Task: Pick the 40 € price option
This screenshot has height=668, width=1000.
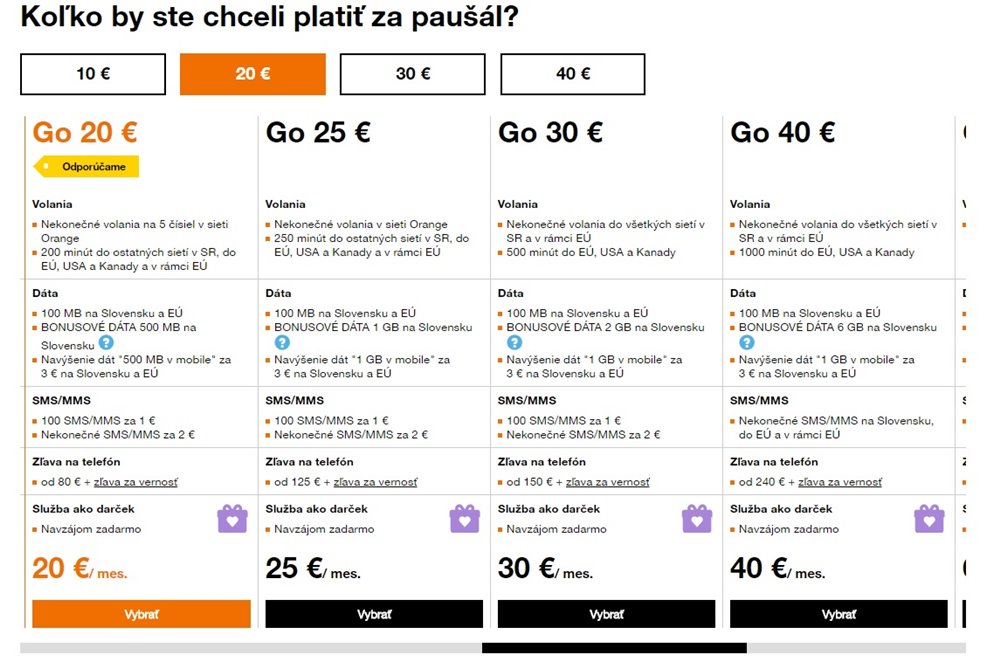Action: click(x=573, y=74)
